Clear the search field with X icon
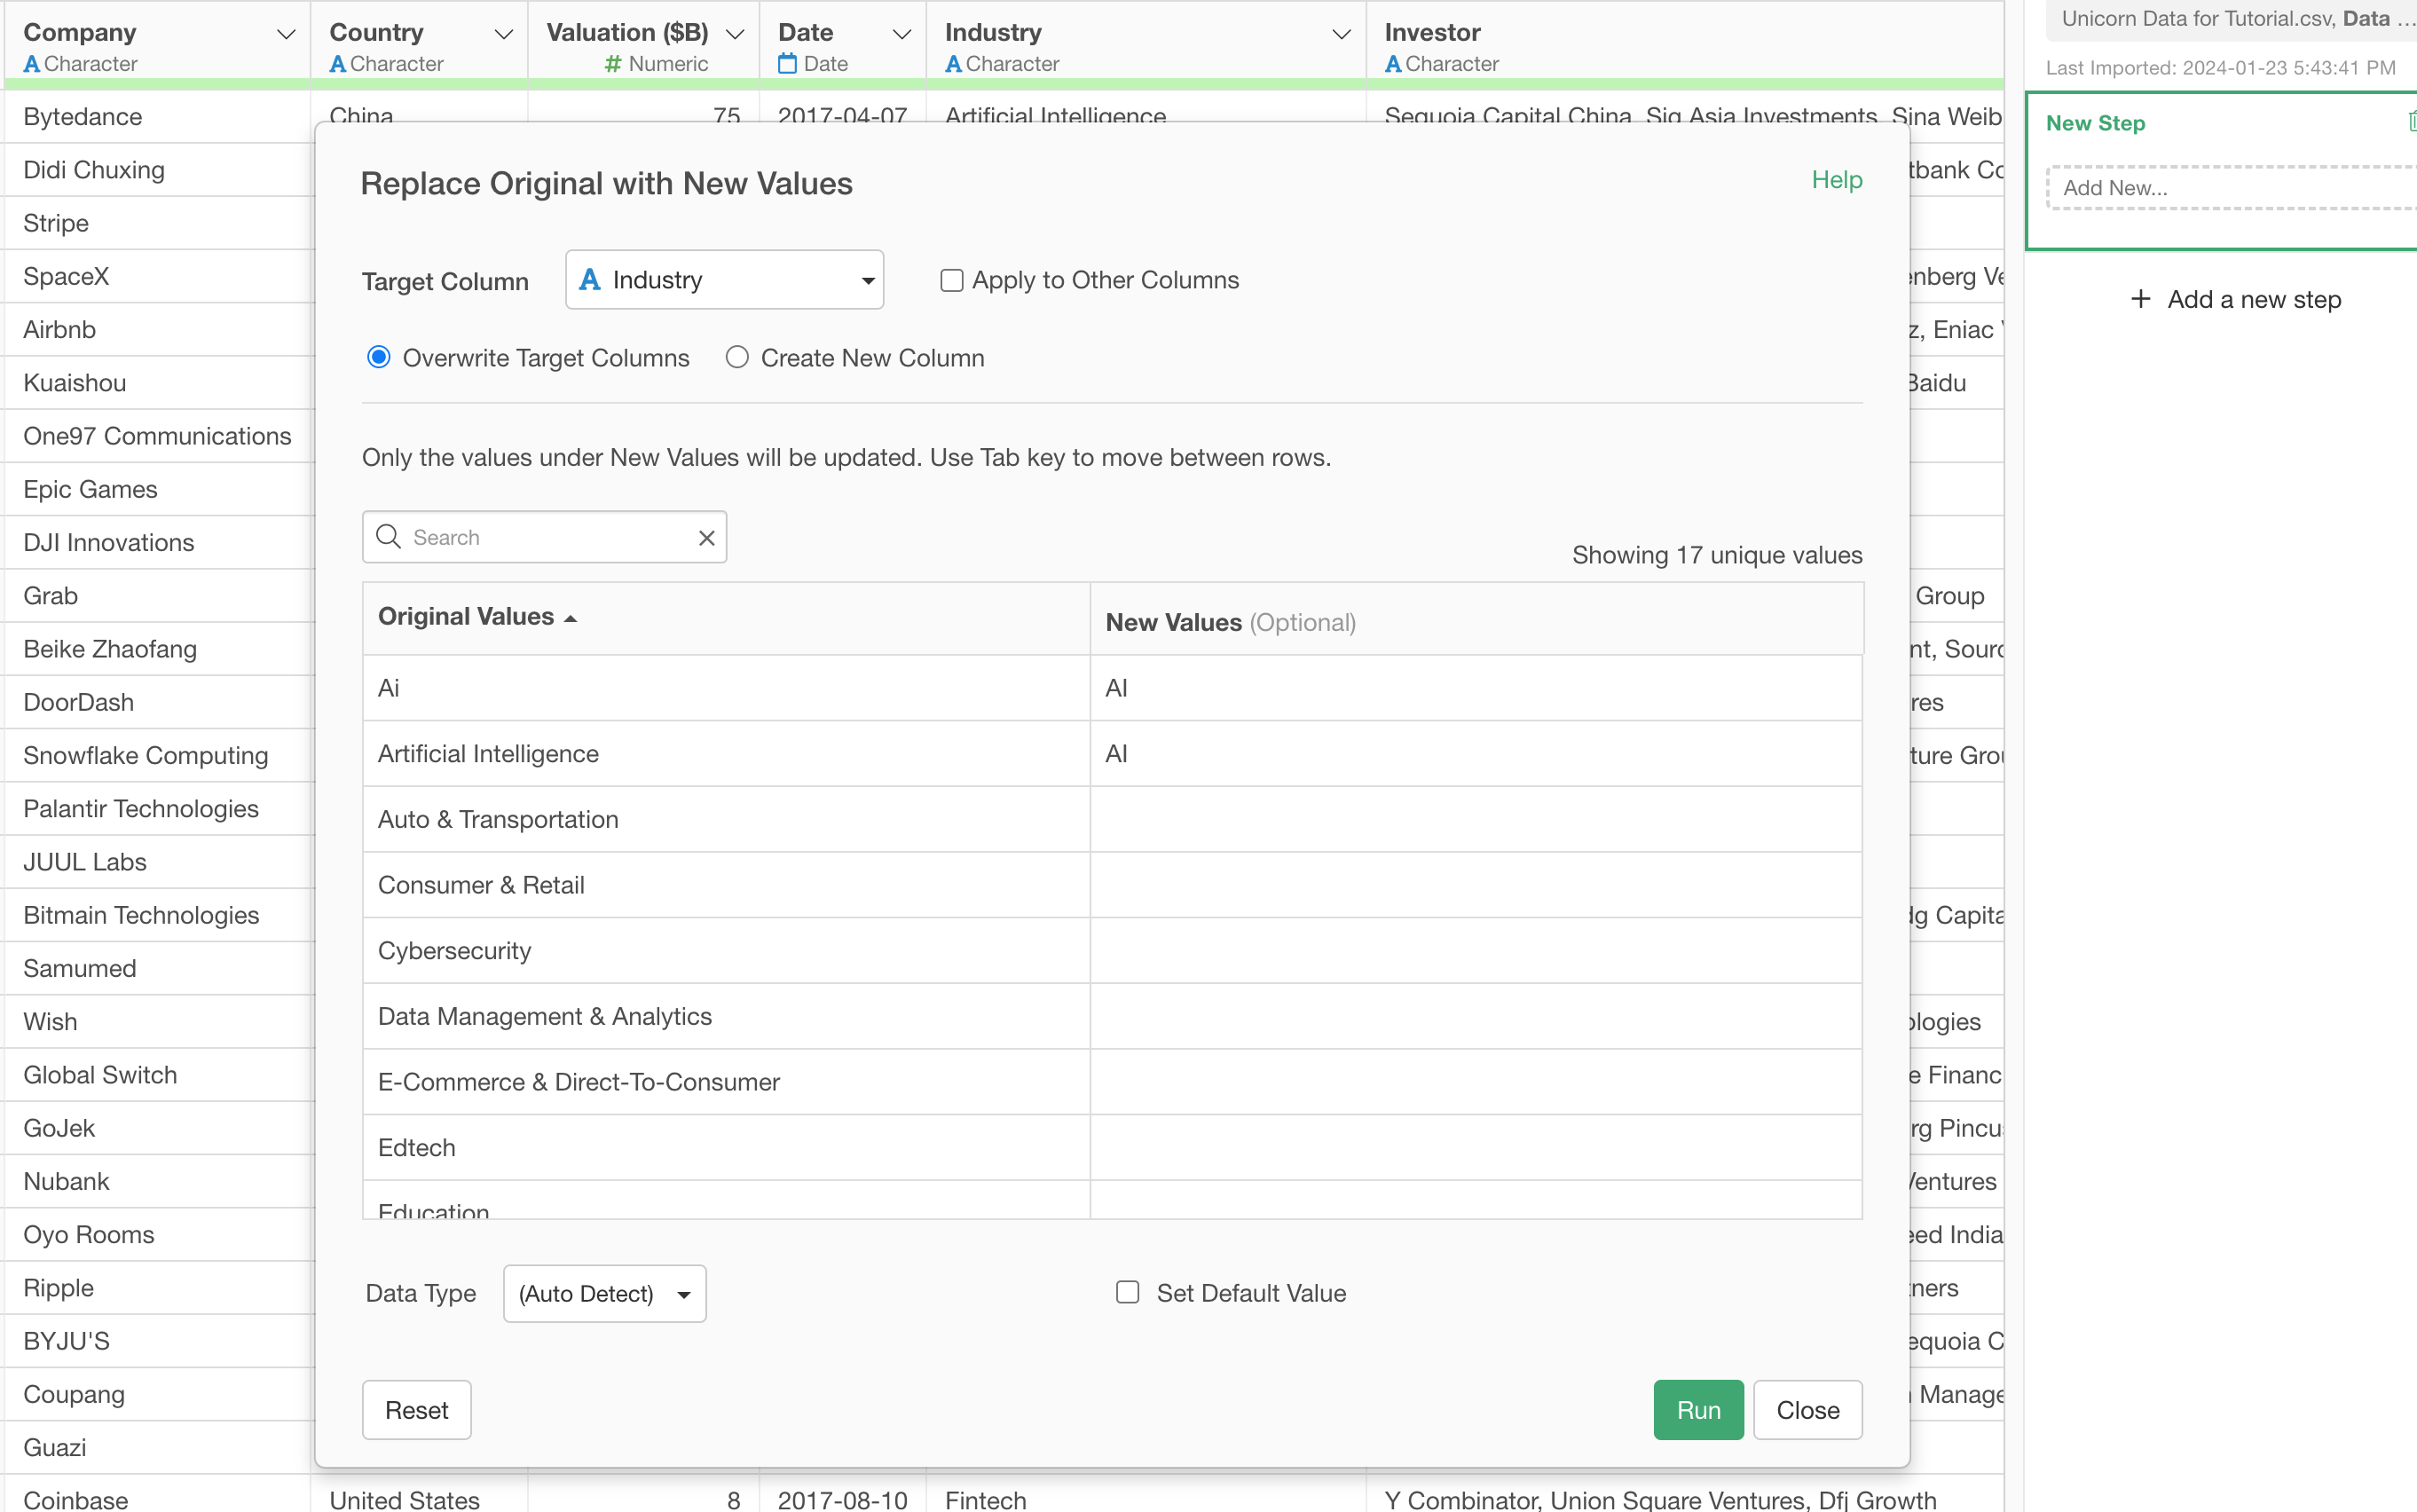2417x1512 pixels. pyautogui.click(x=706, y=538)
